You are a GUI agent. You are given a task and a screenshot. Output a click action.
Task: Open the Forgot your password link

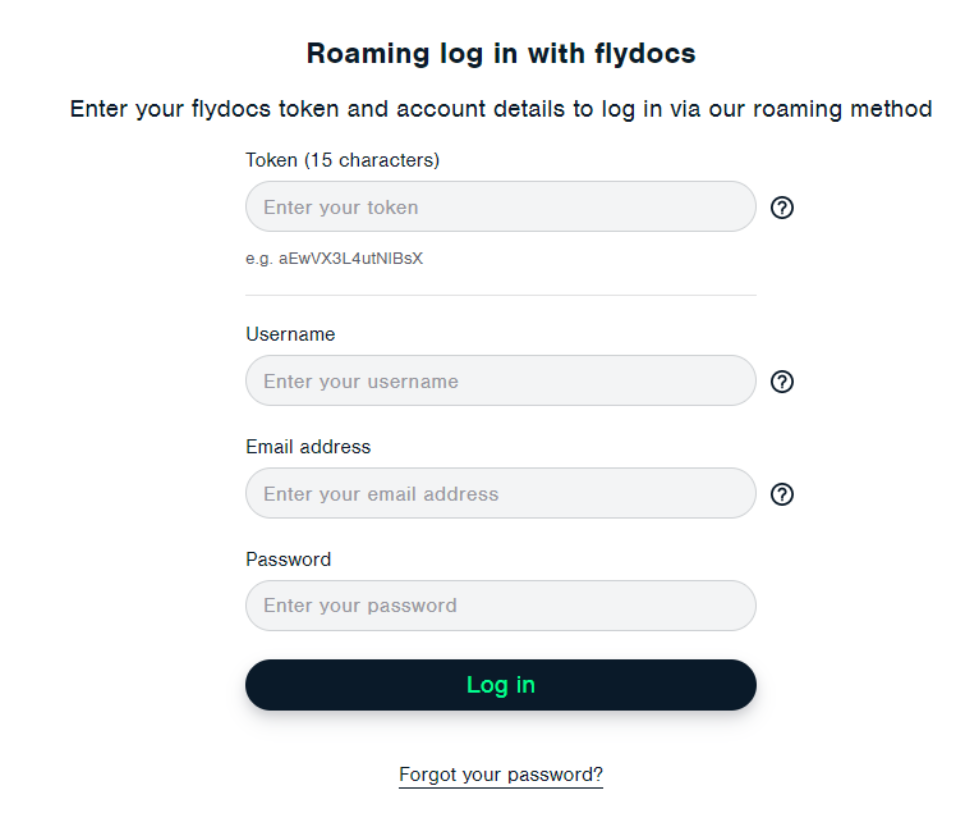pyautogui.click(x=500, y=774)
